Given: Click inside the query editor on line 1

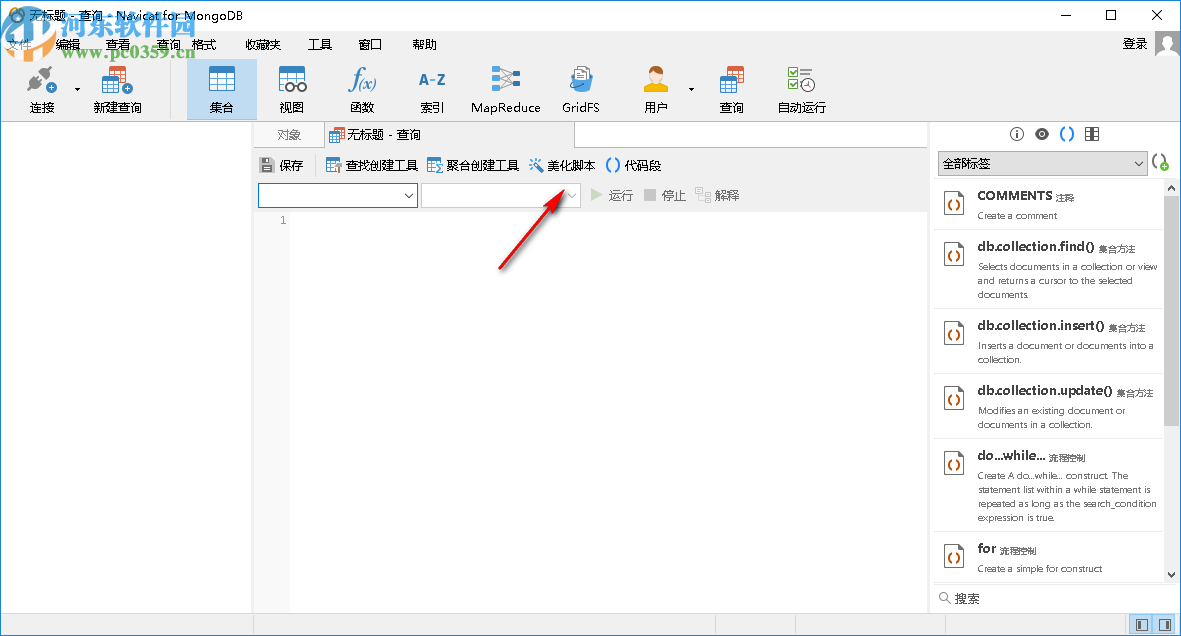Looking at the screenshot, I should coord(608,221).
